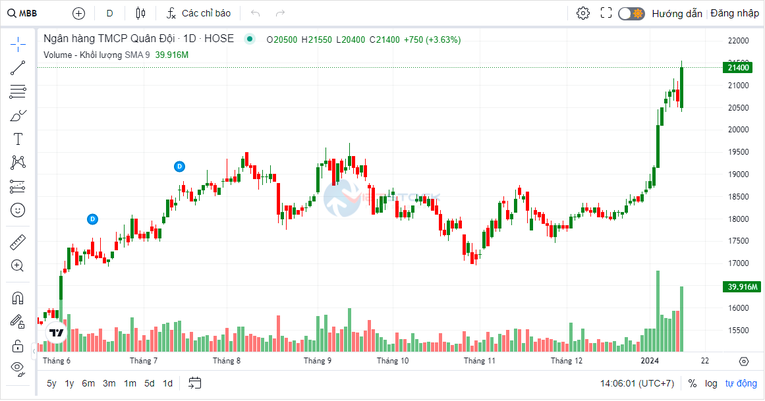This screenshot has width=765, height=401.
Task: Click the upper dividend D marker
Action: 180,167
